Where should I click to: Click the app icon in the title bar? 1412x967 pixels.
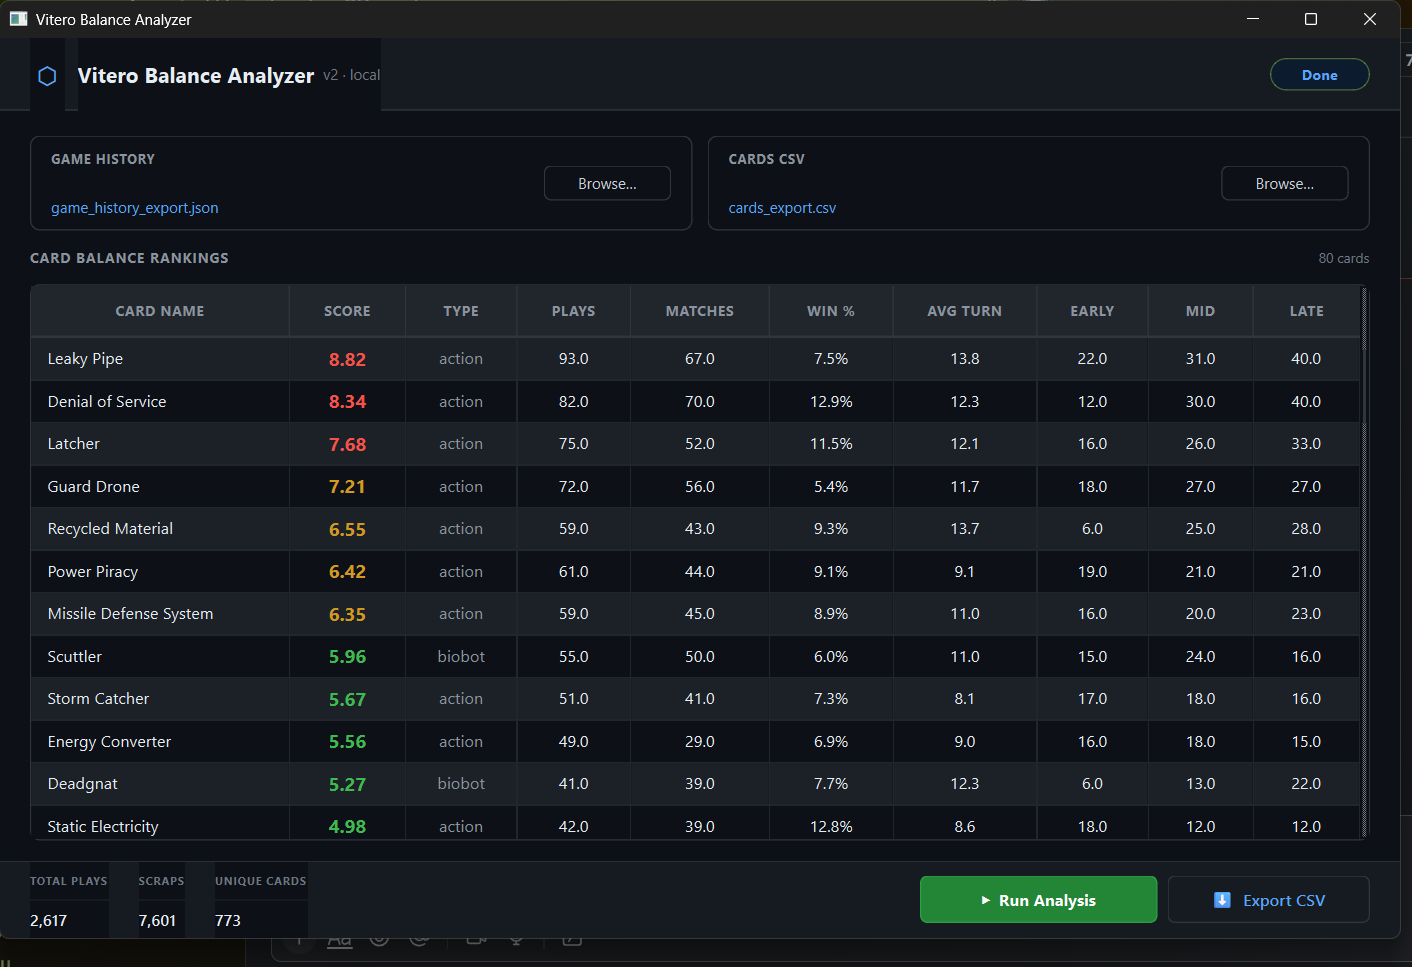pos(18,19)
